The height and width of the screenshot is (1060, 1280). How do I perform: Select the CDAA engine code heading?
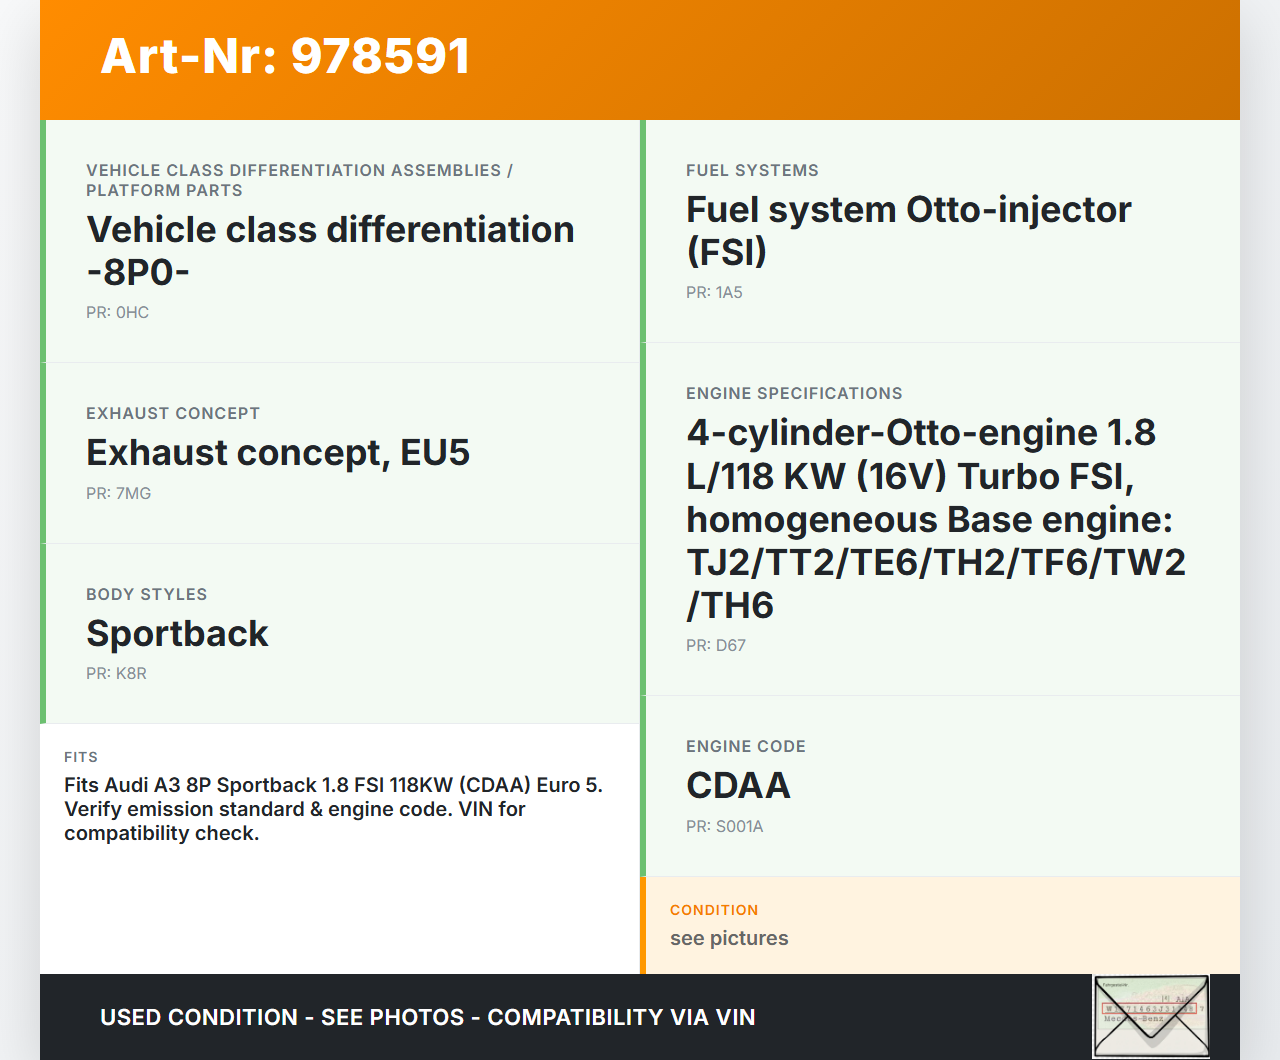click(738, 786)
